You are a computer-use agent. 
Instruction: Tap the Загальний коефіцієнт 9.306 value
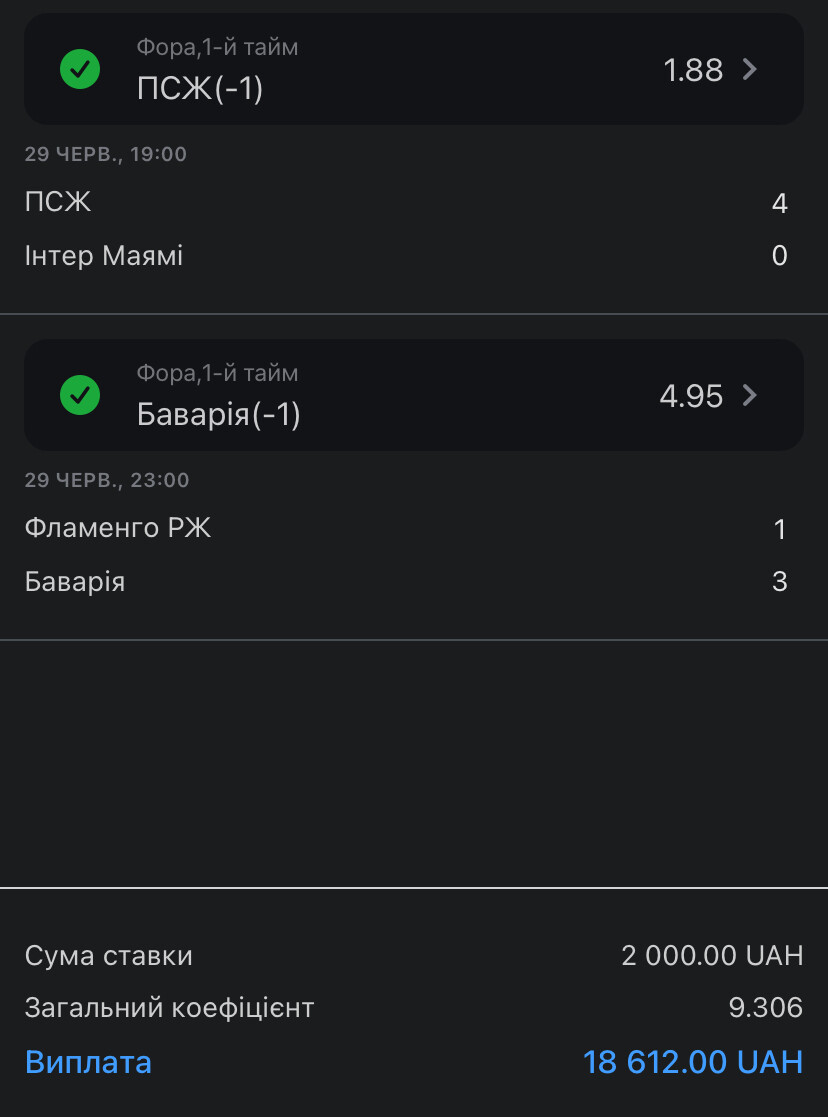point(766,1007)
